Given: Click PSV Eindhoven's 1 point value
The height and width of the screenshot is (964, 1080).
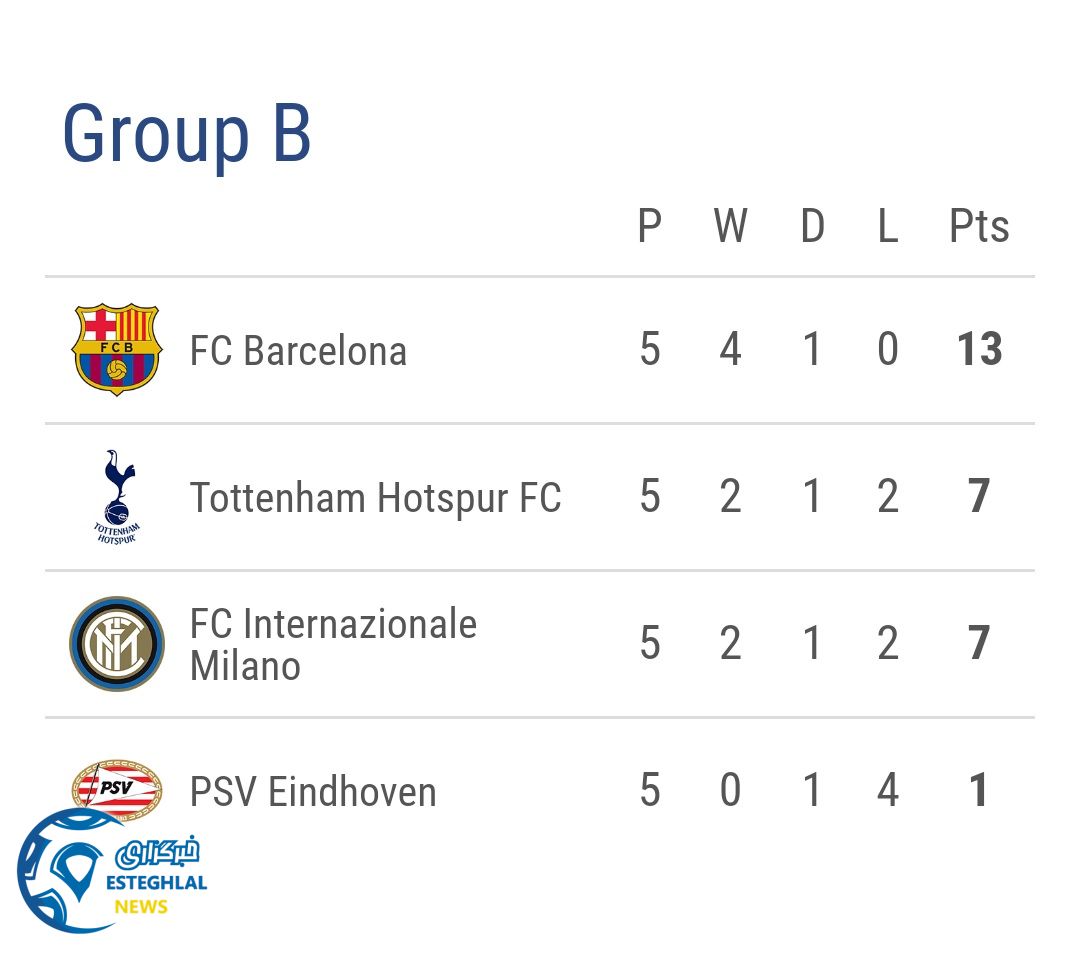Looking at the screenshot, I should [978, 791].
